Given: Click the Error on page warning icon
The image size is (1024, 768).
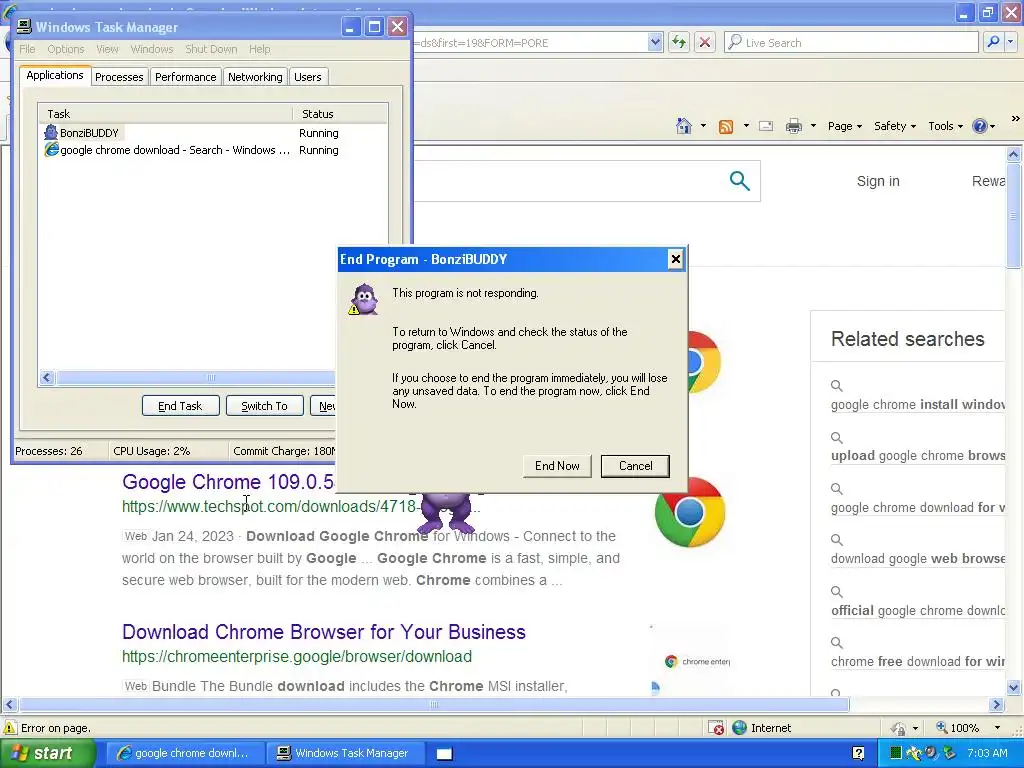Looking at the screenshot, I should click(x=10, y=728).
